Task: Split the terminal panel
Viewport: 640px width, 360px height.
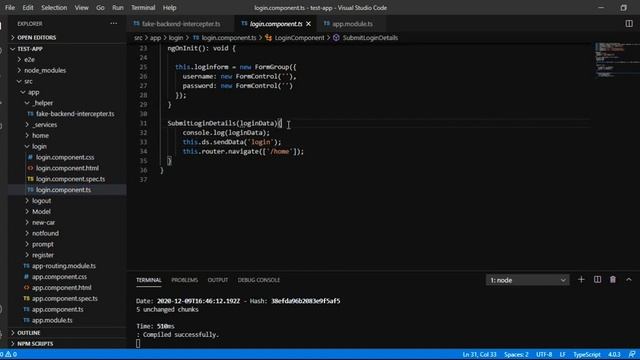Action: pos(597,280)
